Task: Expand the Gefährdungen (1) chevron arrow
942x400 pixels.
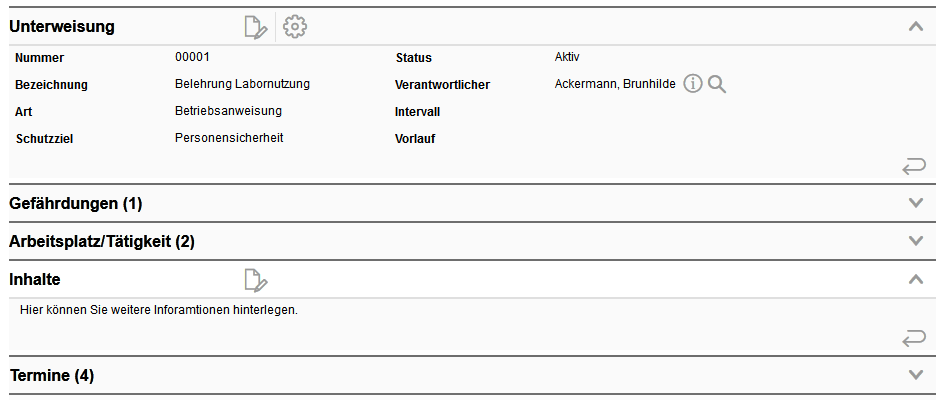Action: click(916, 203)
